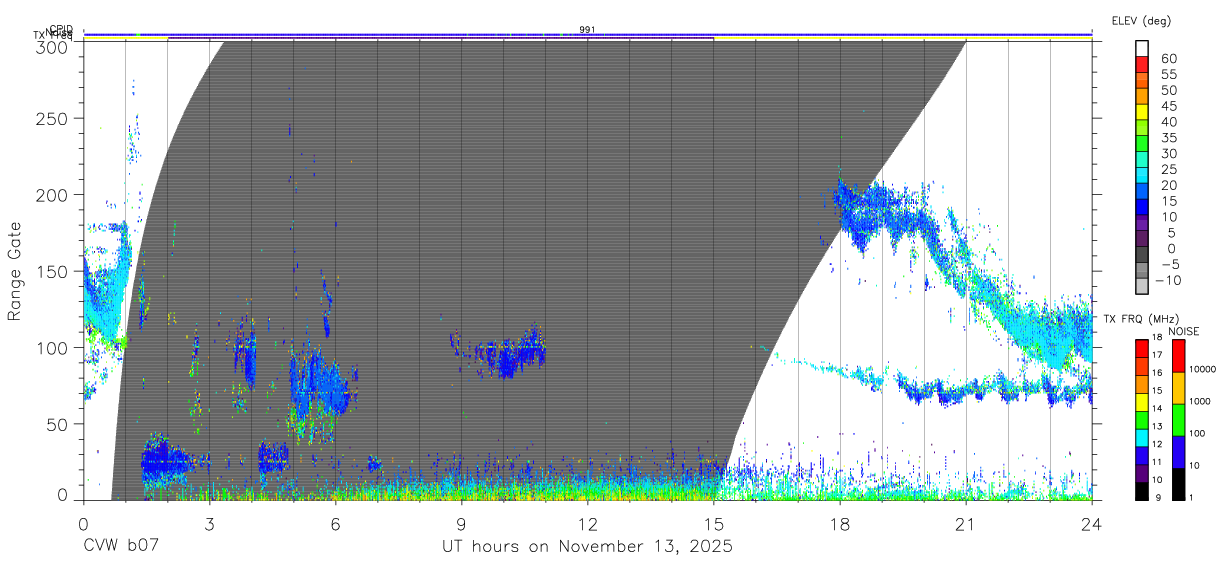Click the green swatch in TX FRQ colorbar
Image resolution: width=1228 pixels, height=567 pixels.
(1142, 419)
